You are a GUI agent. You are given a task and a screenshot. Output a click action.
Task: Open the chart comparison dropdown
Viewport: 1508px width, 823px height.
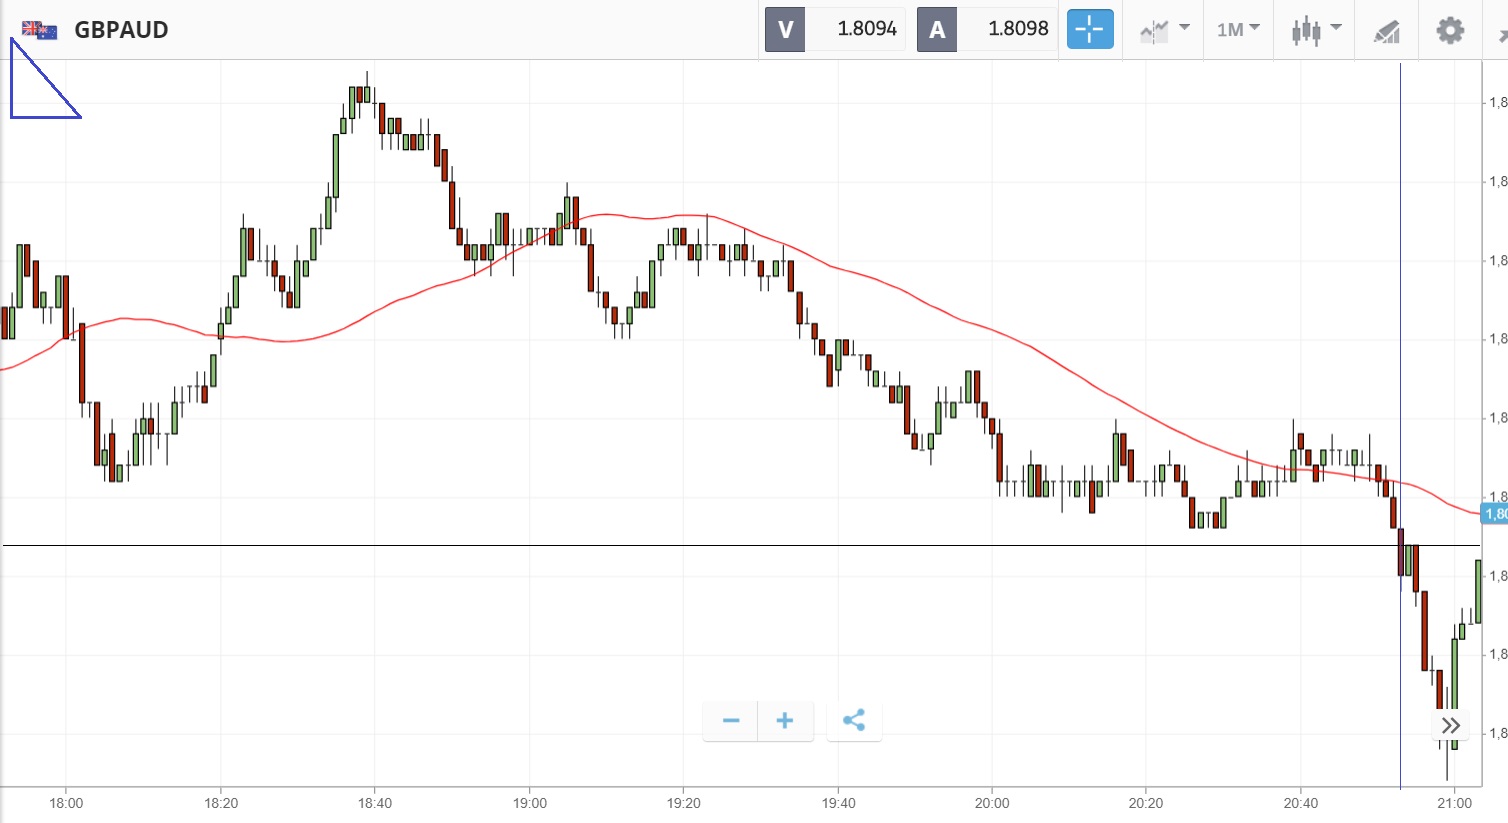click(x=1164, y=30)
